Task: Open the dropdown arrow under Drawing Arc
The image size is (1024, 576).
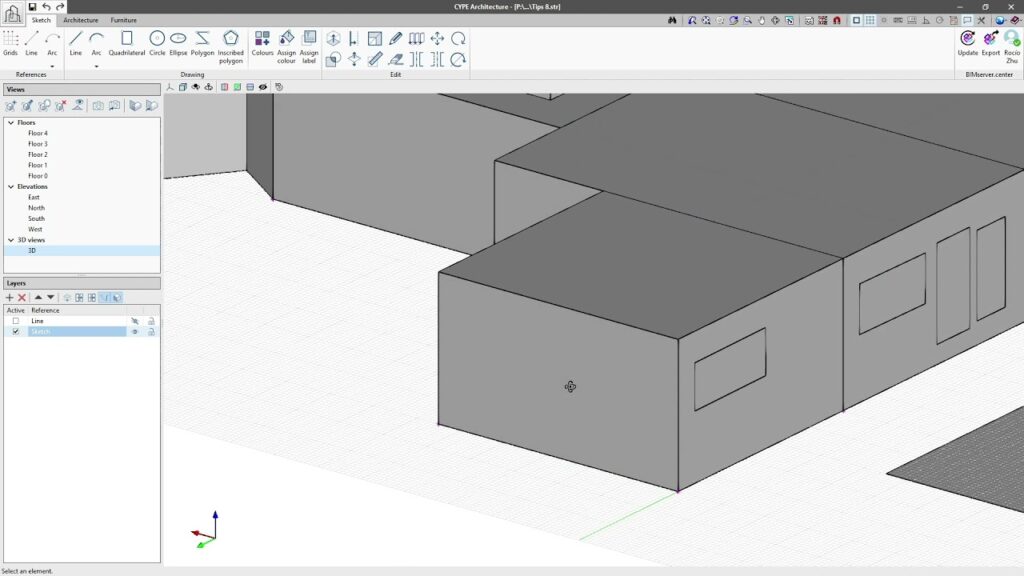Action: click(x=97, y=67)
